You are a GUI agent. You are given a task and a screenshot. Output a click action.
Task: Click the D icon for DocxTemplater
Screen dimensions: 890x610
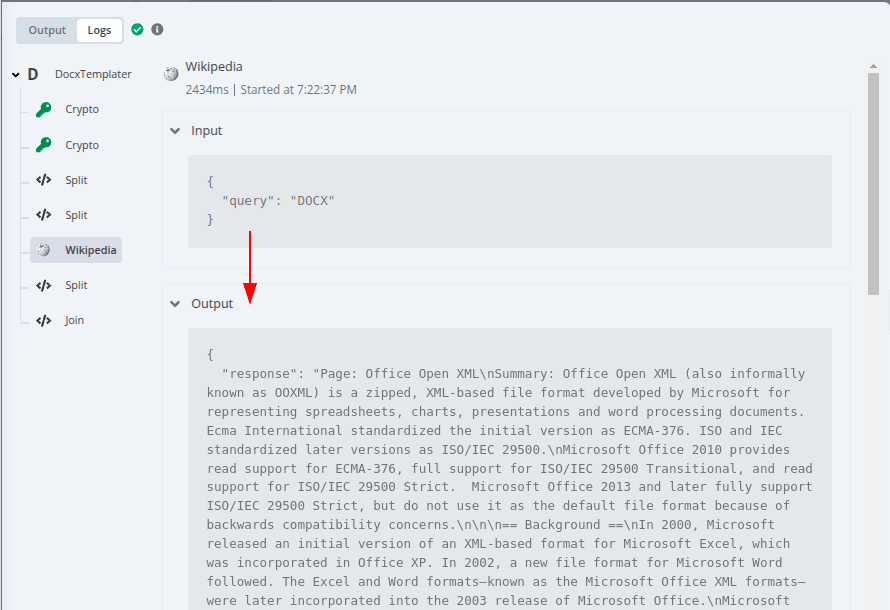33,74
